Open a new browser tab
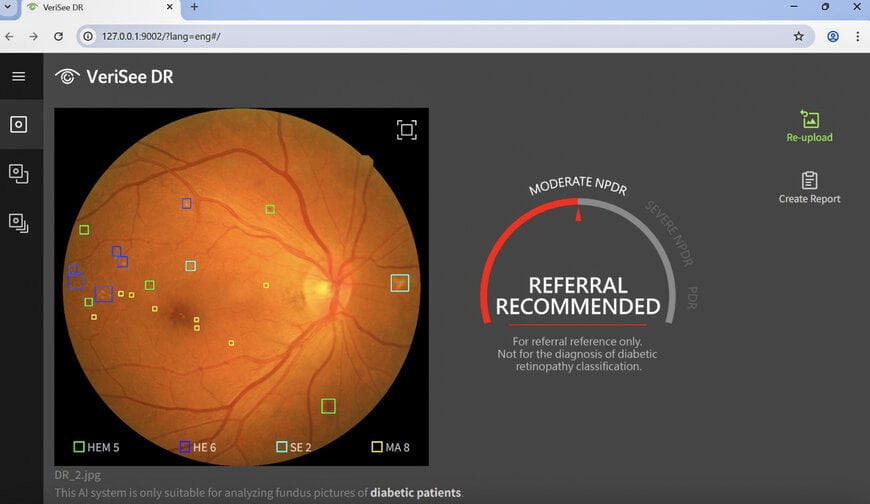The width and height of the screenshot is (870, 504). click(x=194, y=7)
